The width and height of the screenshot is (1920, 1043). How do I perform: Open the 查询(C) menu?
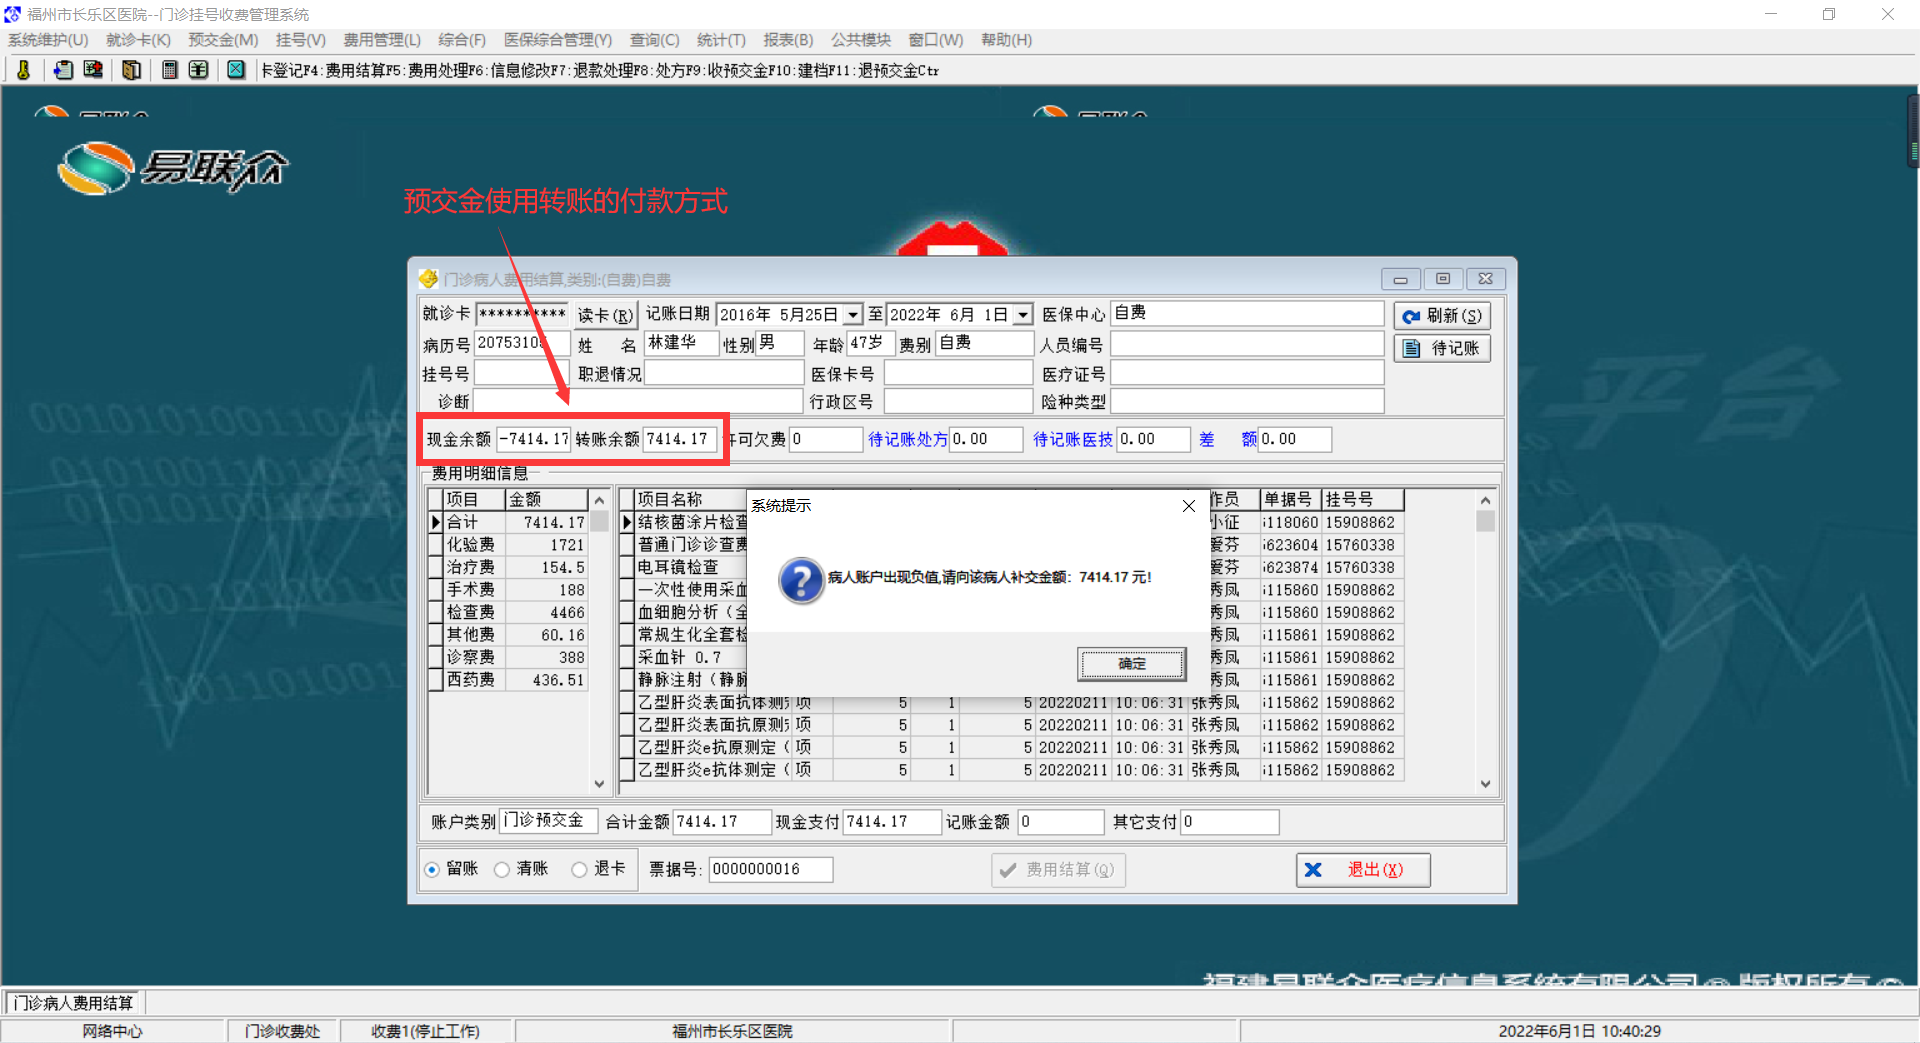tap(654, 40)
